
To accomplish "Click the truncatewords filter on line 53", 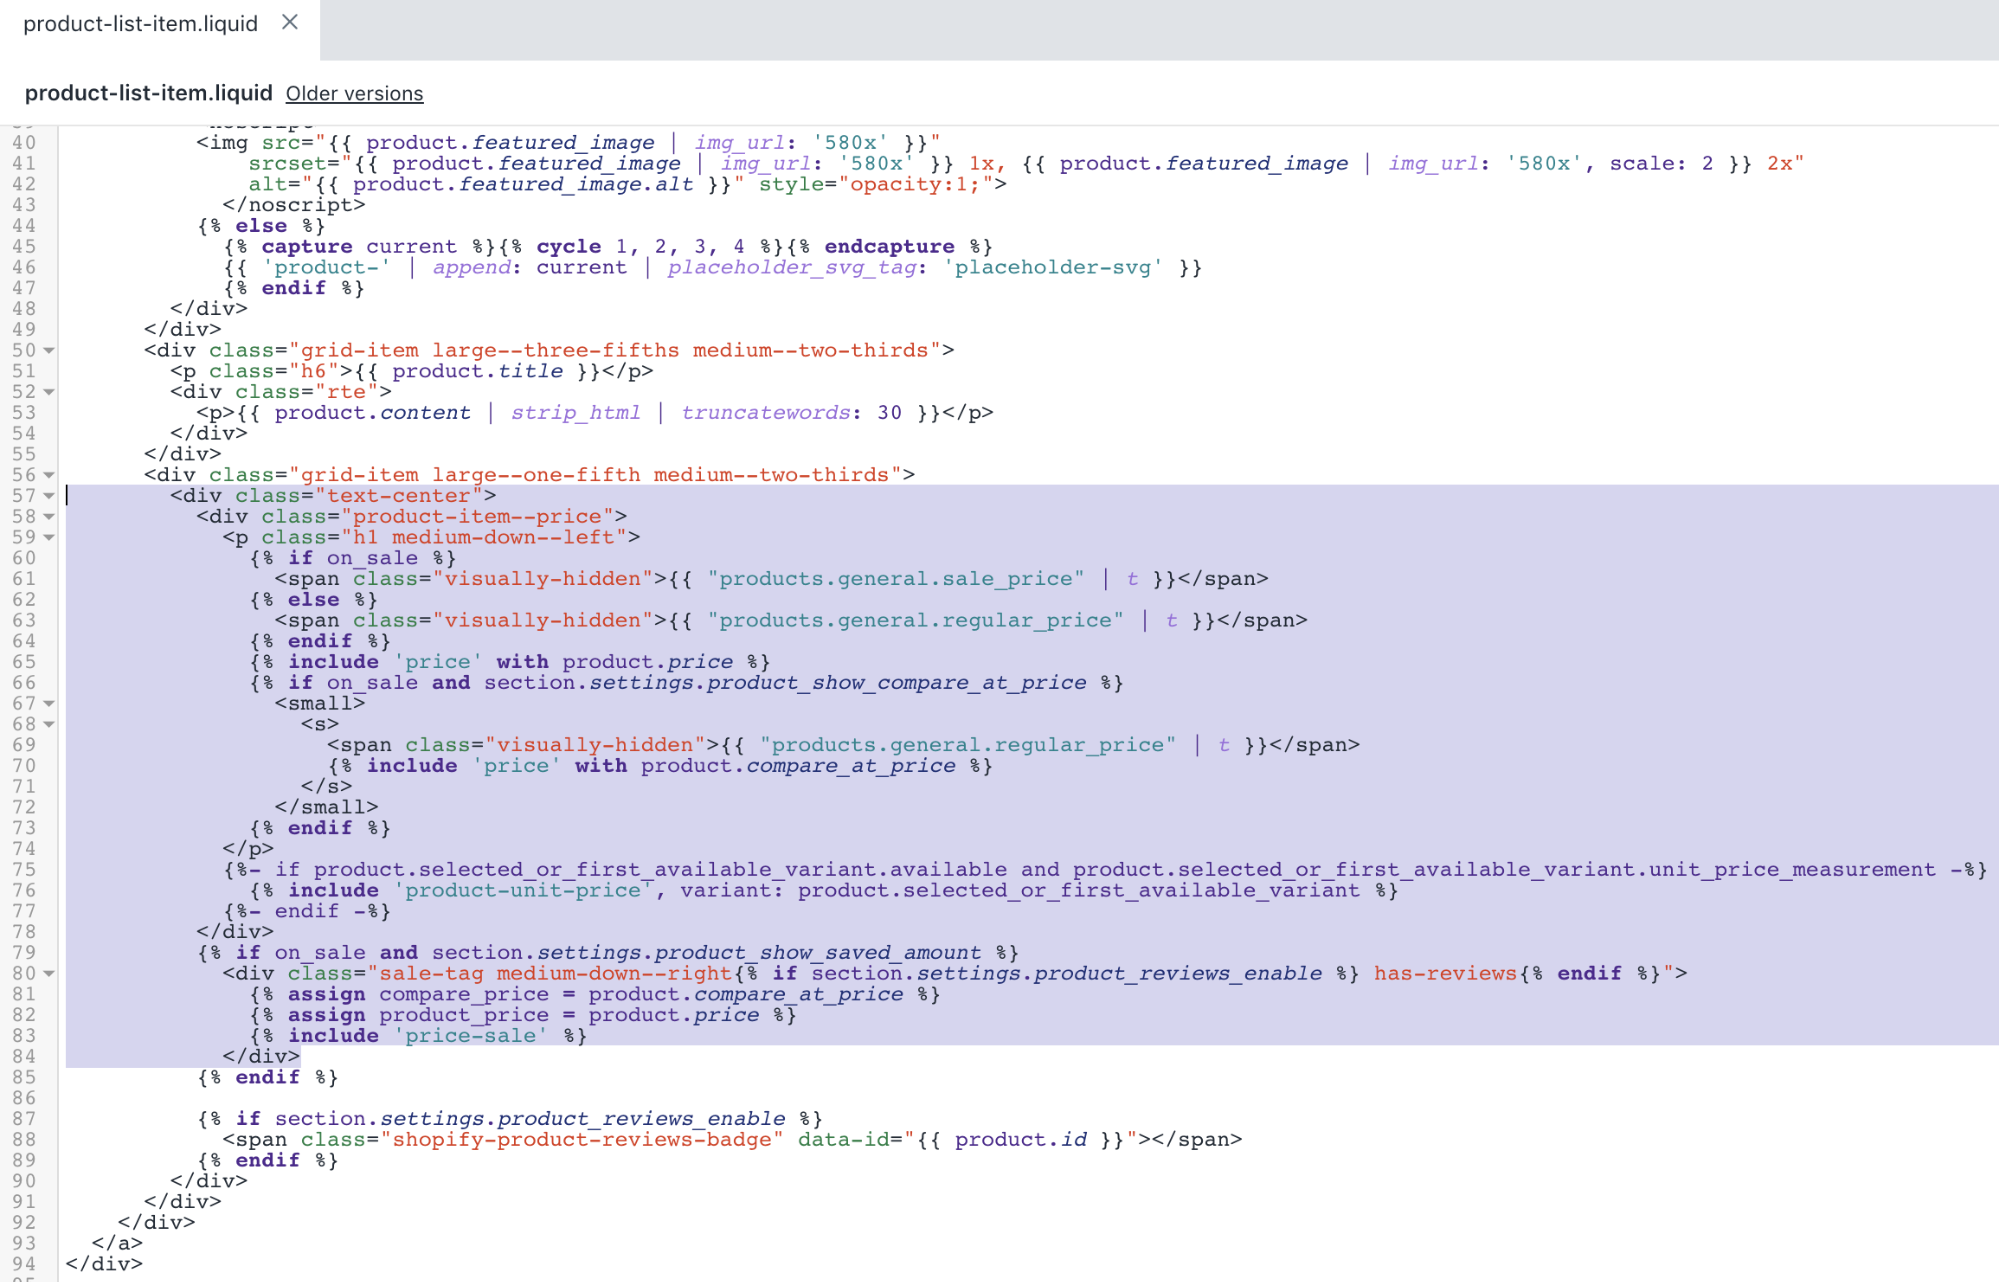I will [765, 413].
